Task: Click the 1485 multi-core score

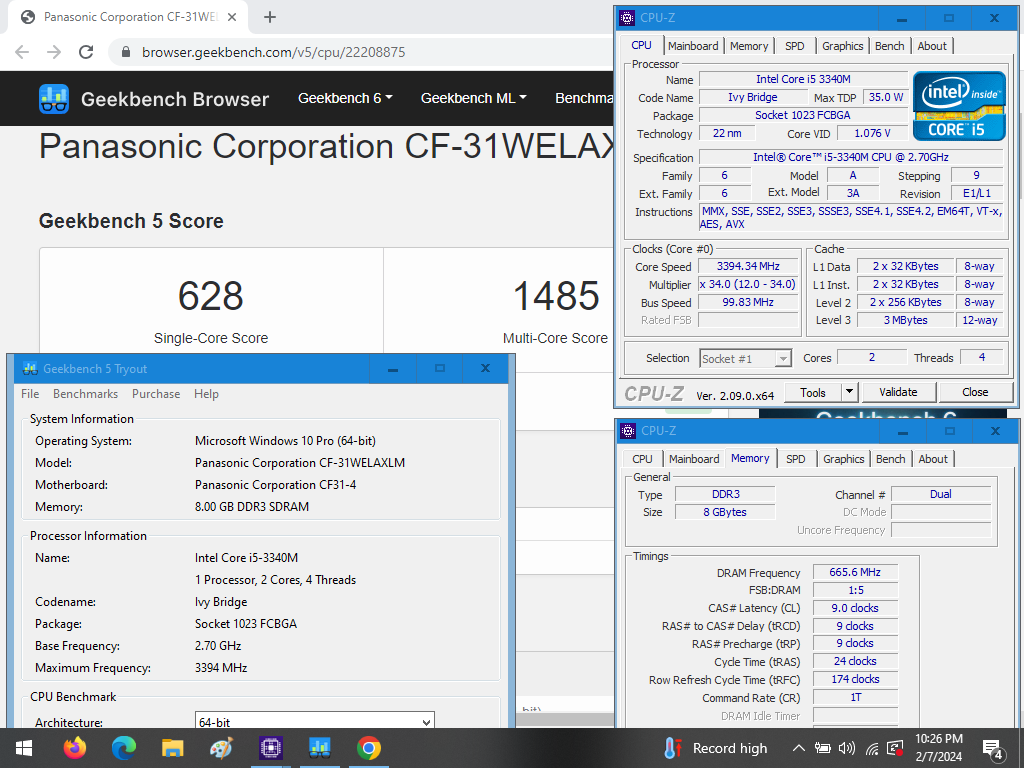Action: (556, 296)
